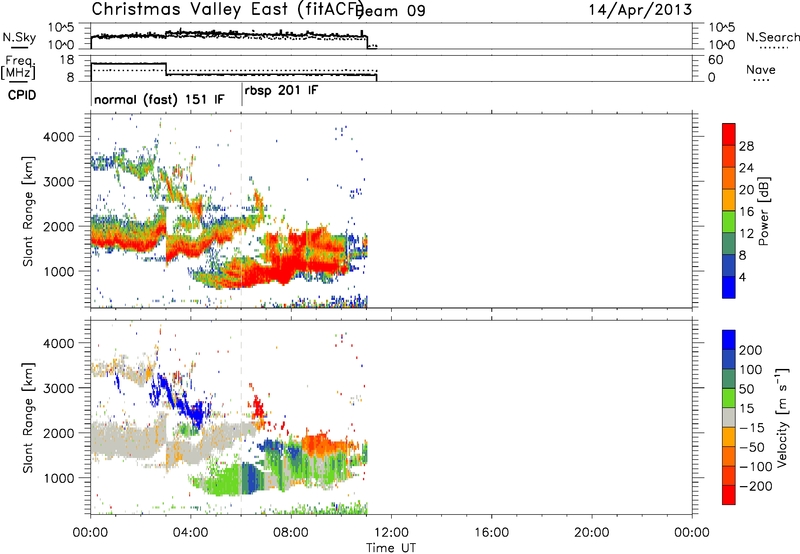The image size is (800, 554).
Task: Click the 20:00 time tick label
Action: point(591,533)
